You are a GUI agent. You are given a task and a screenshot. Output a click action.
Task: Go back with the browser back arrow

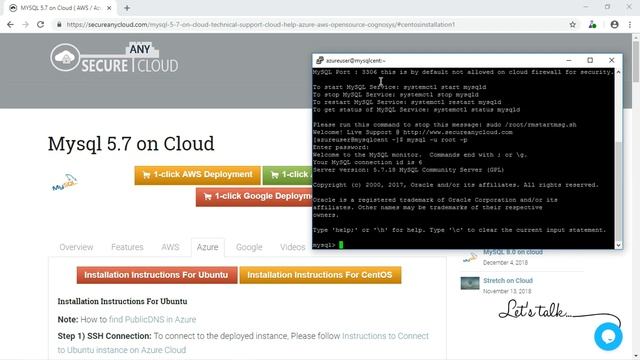(x=10, y=24)
